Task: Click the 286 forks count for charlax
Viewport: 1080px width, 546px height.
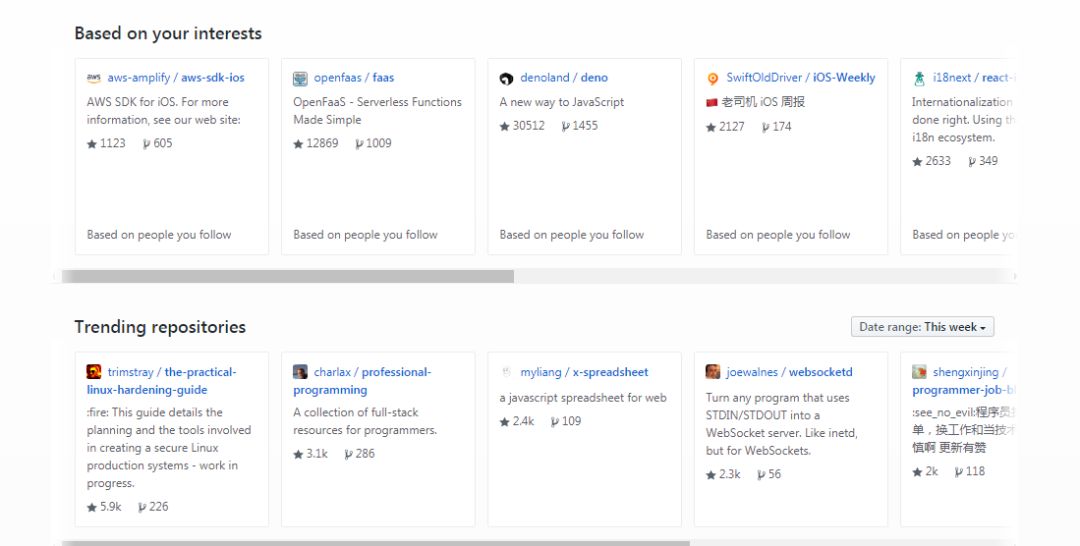Action: (x=365, y=454)
